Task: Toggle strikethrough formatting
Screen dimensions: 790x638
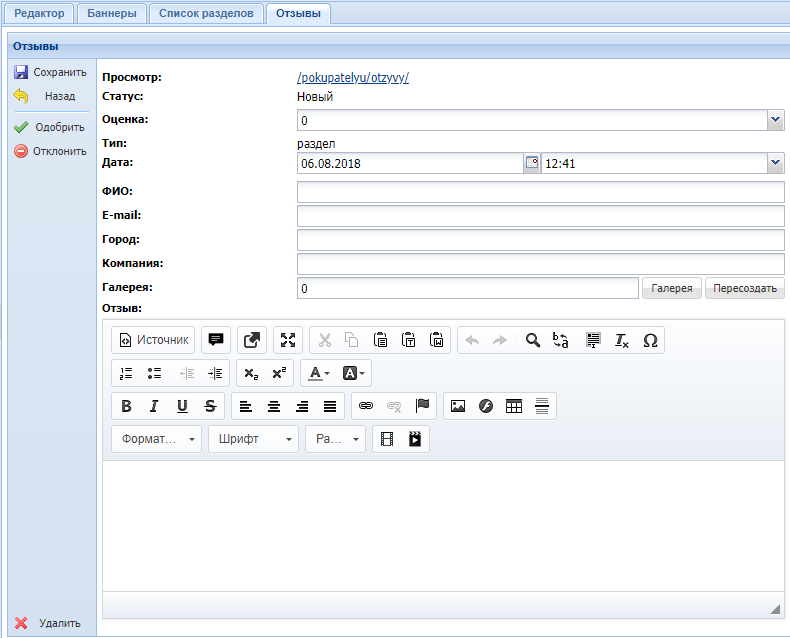Action: click(x=210, y=406)
